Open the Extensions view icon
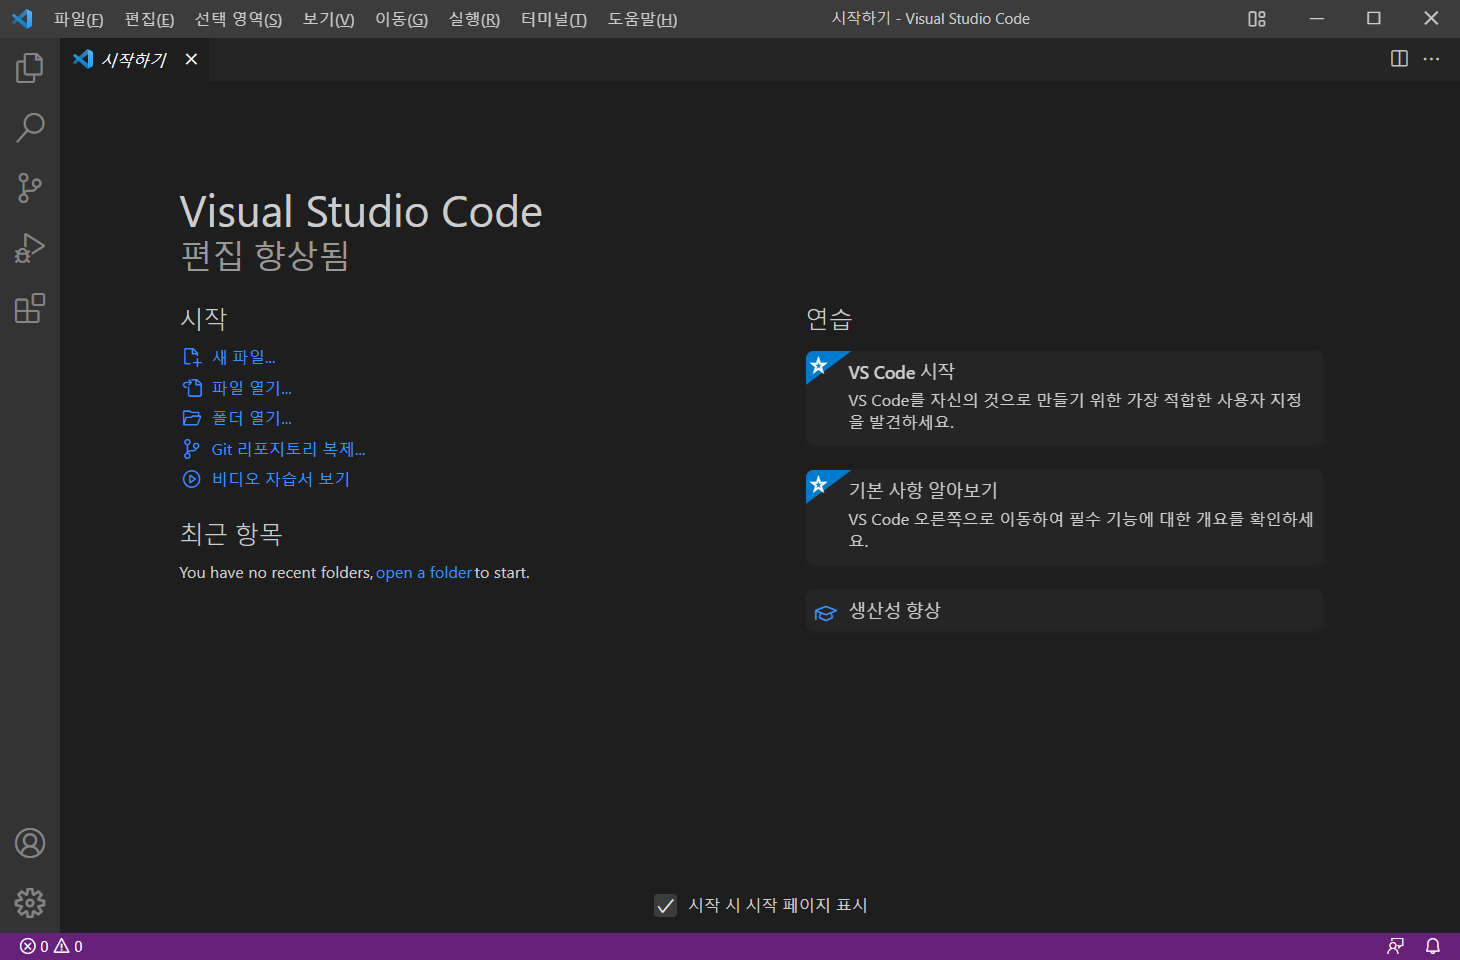 30,308
